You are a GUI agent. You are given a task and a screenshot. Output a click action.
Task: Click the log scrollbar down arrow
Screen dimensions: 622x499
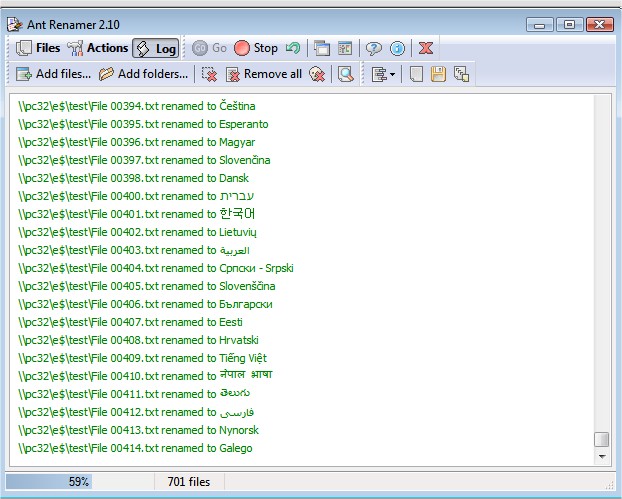602,457
